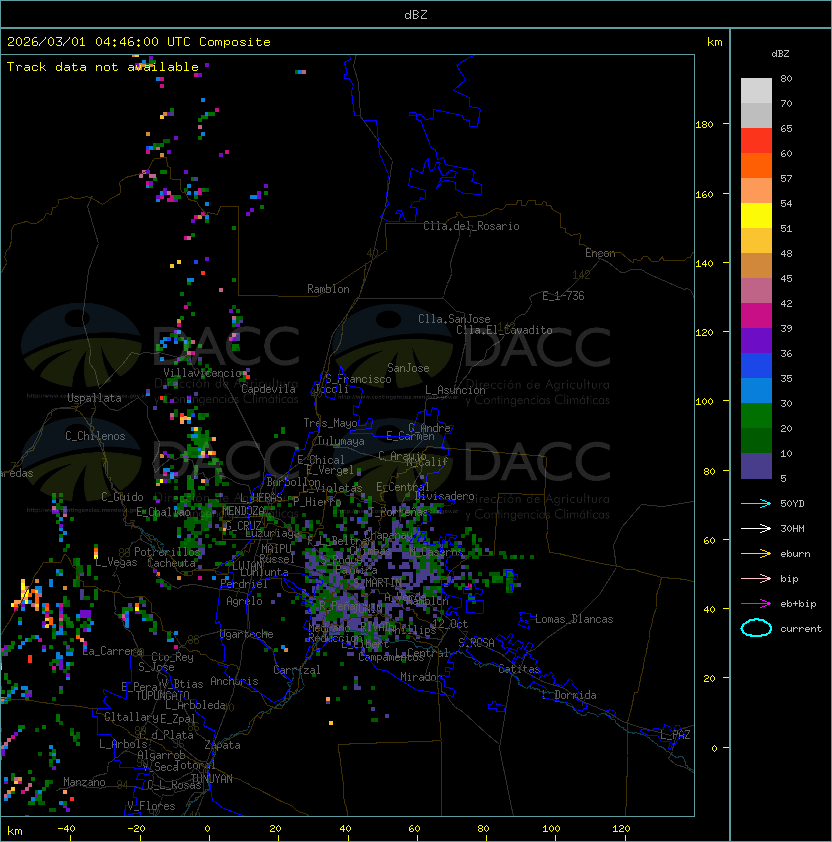832x842 pixels.
Task: Click the MENDOZA city label on map
Action: 243,511
